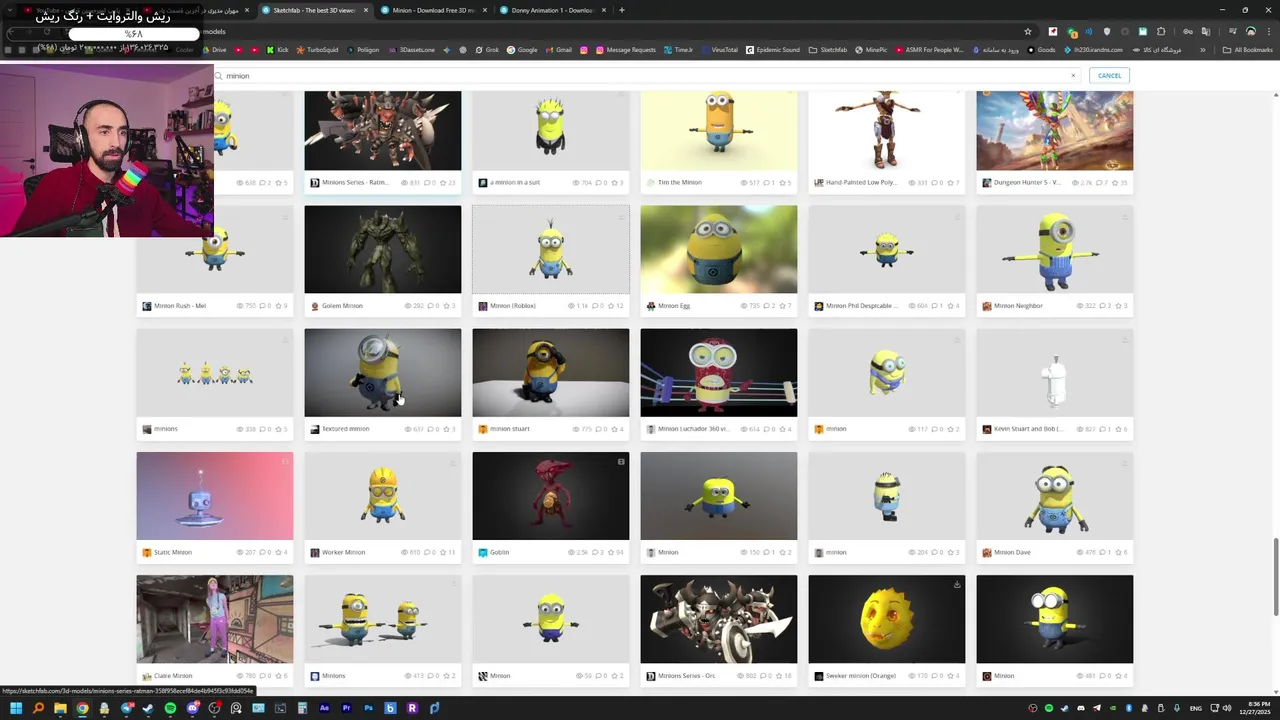Image resolution: width=1280 pixels, height=720 pixels.
Task: Open the Poliigon bookmark
Action: tap(361, 50)
